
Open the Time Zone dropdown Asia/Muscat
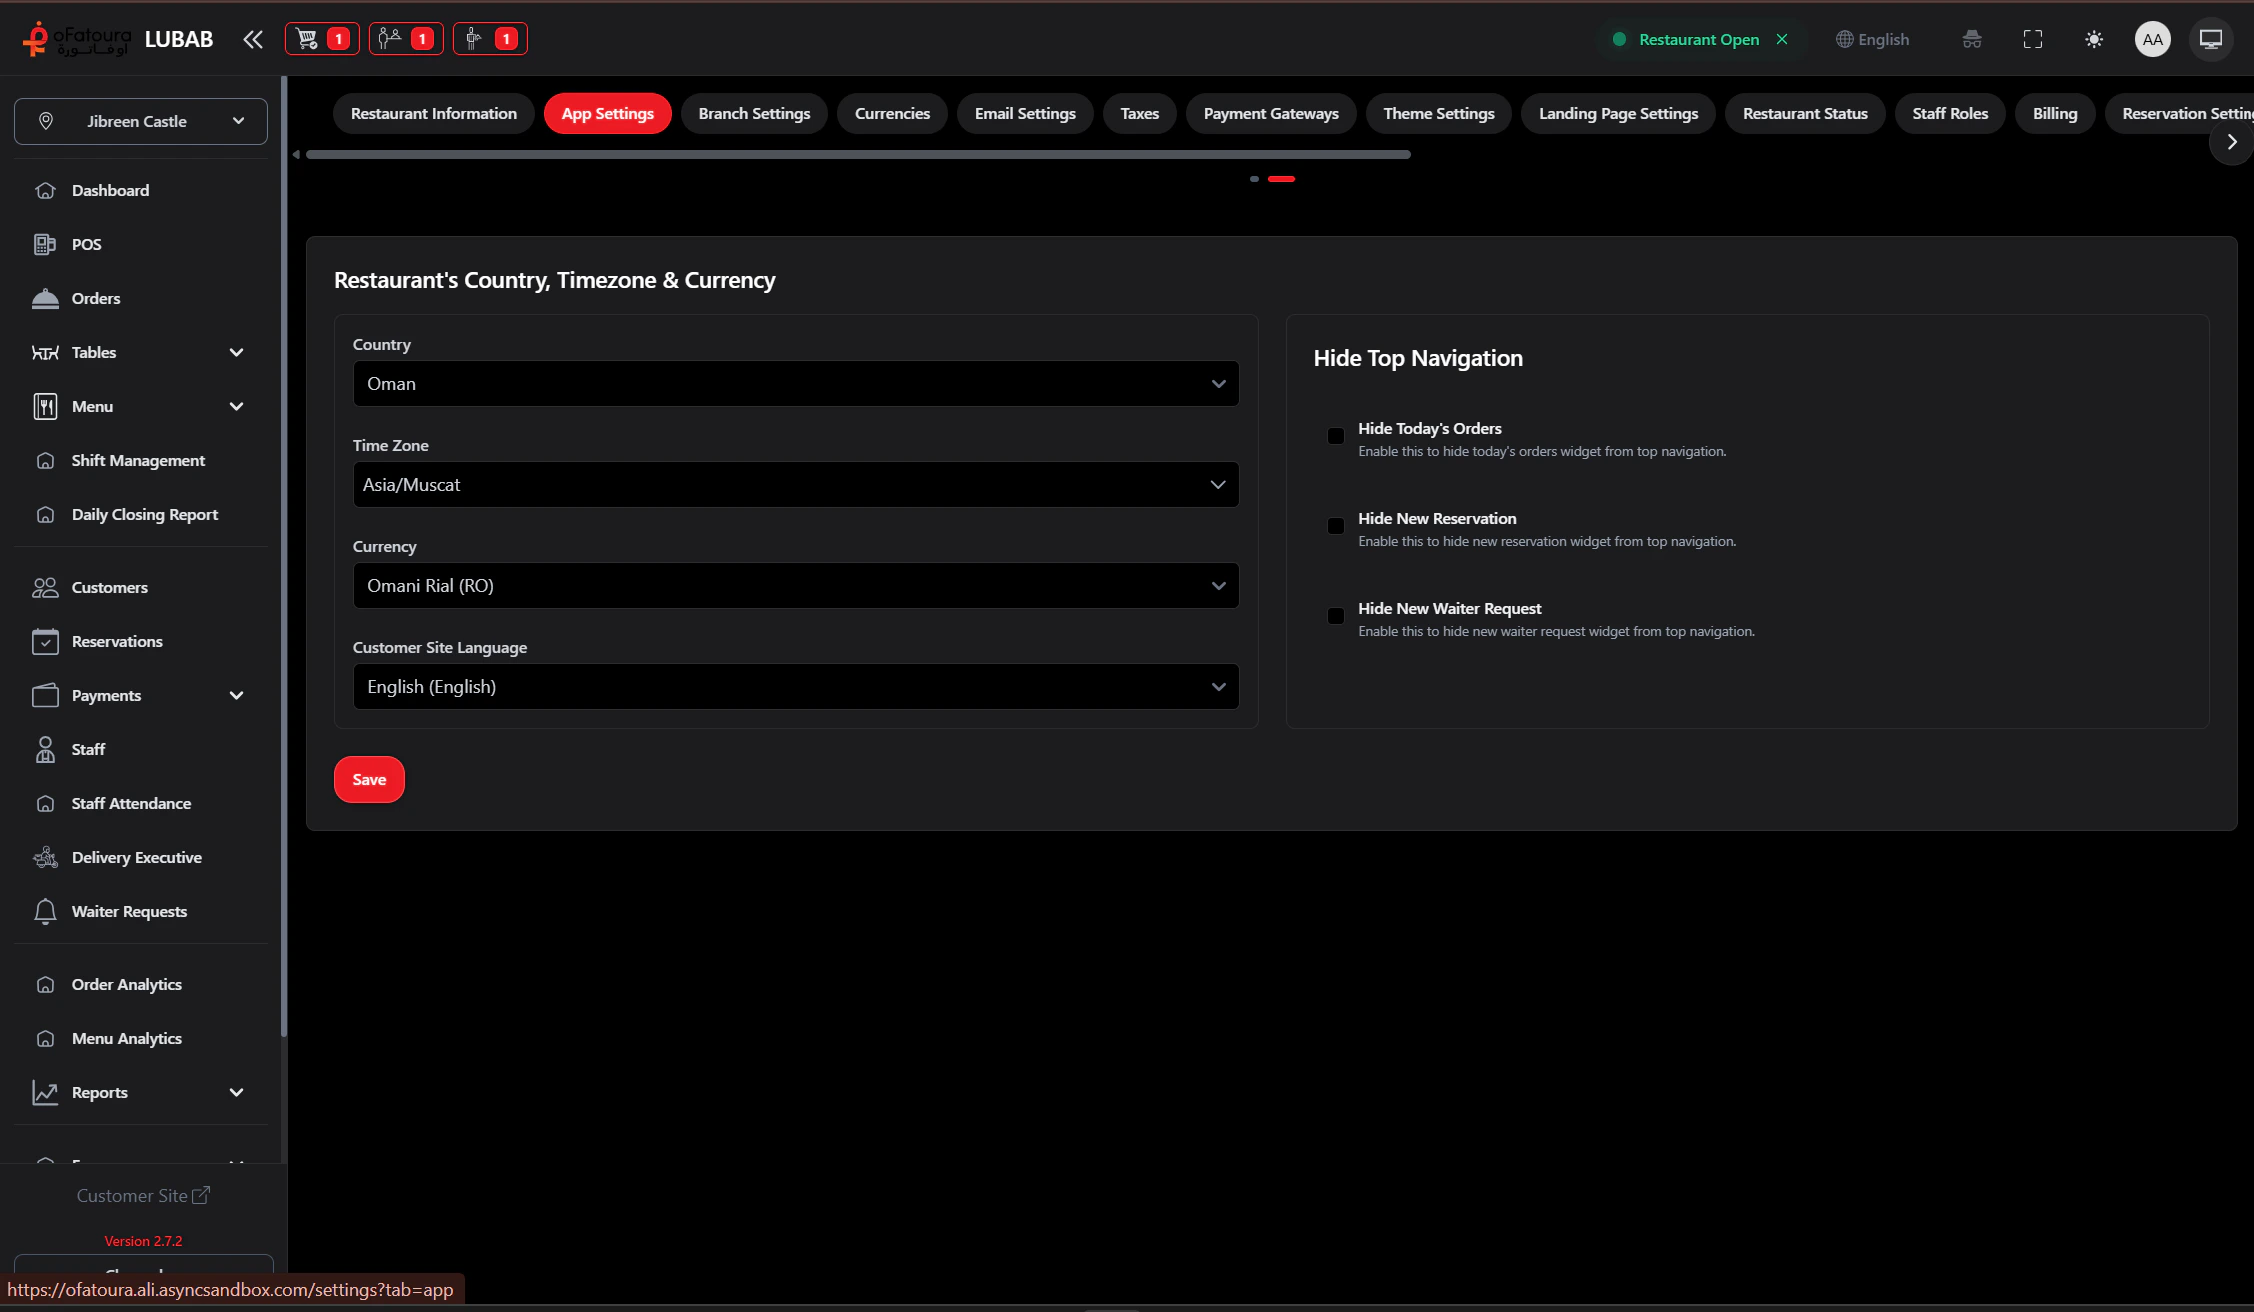click(x=795, y=485)
